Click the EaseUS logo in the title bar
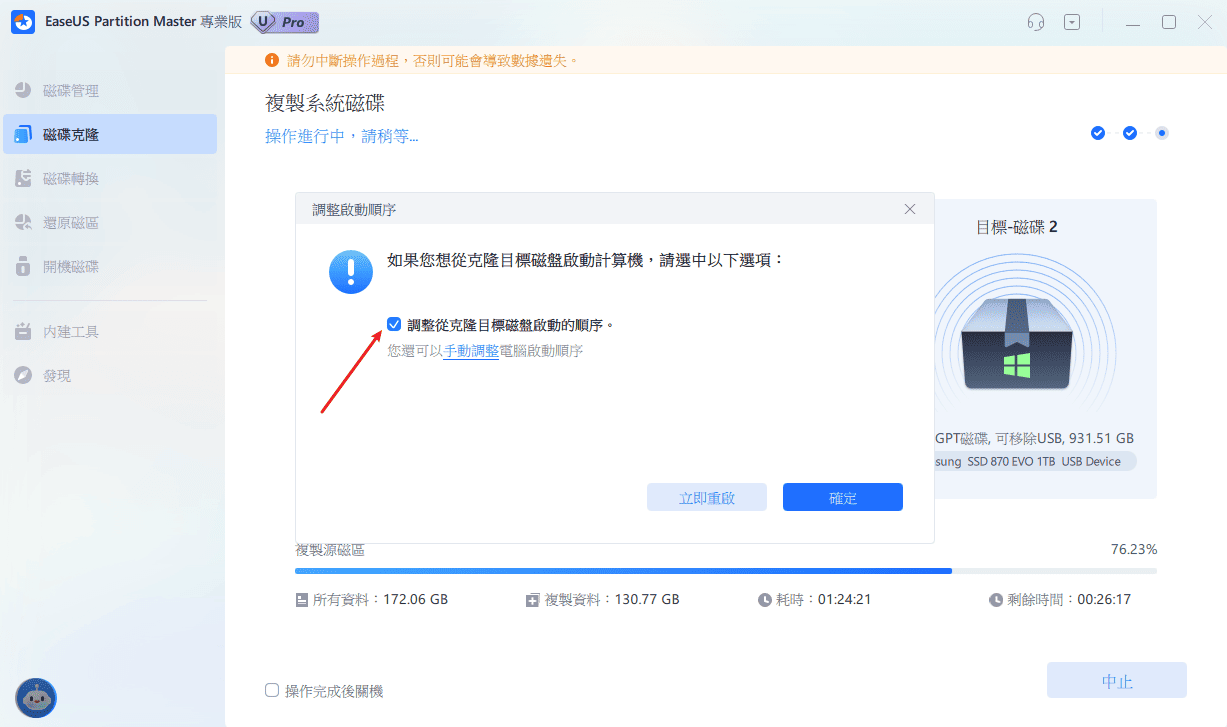Viewport: 1227px width, 727px height. [x=22, y=21]
